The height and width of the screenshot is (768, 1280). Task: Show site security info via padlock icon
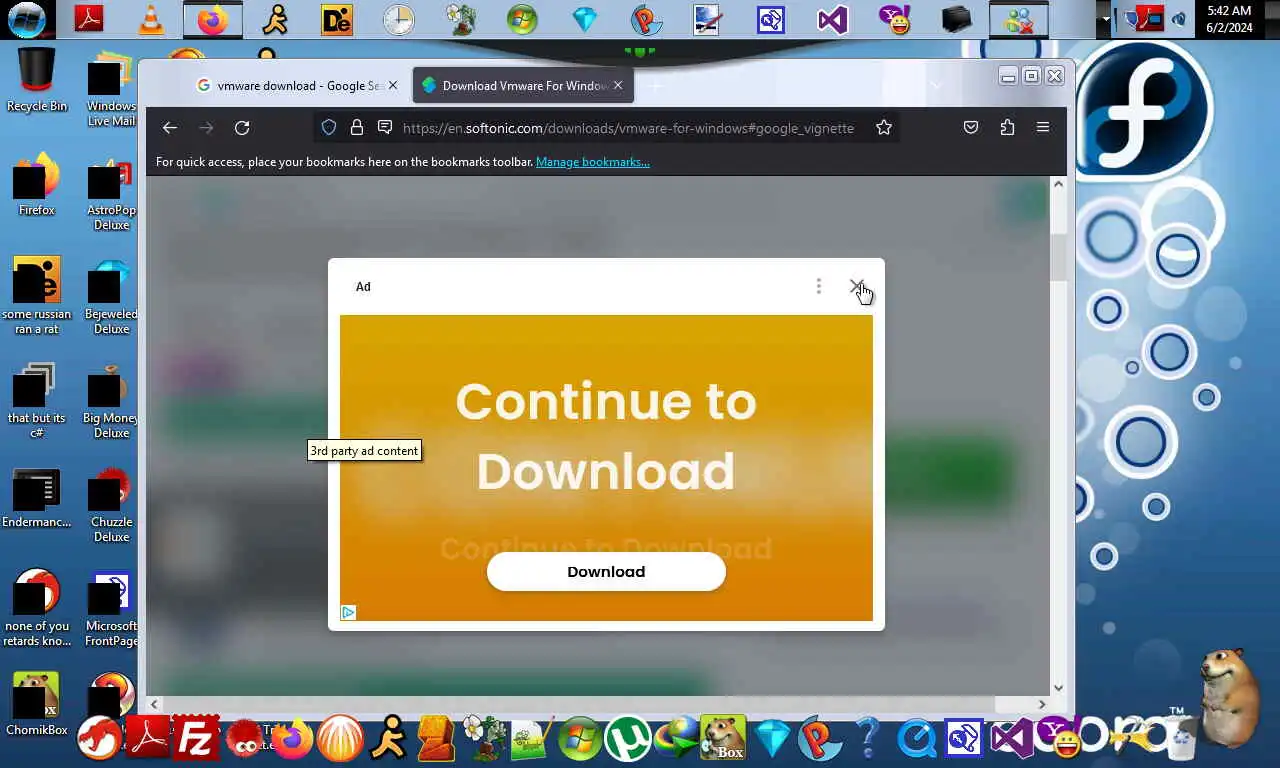(357, 128)
